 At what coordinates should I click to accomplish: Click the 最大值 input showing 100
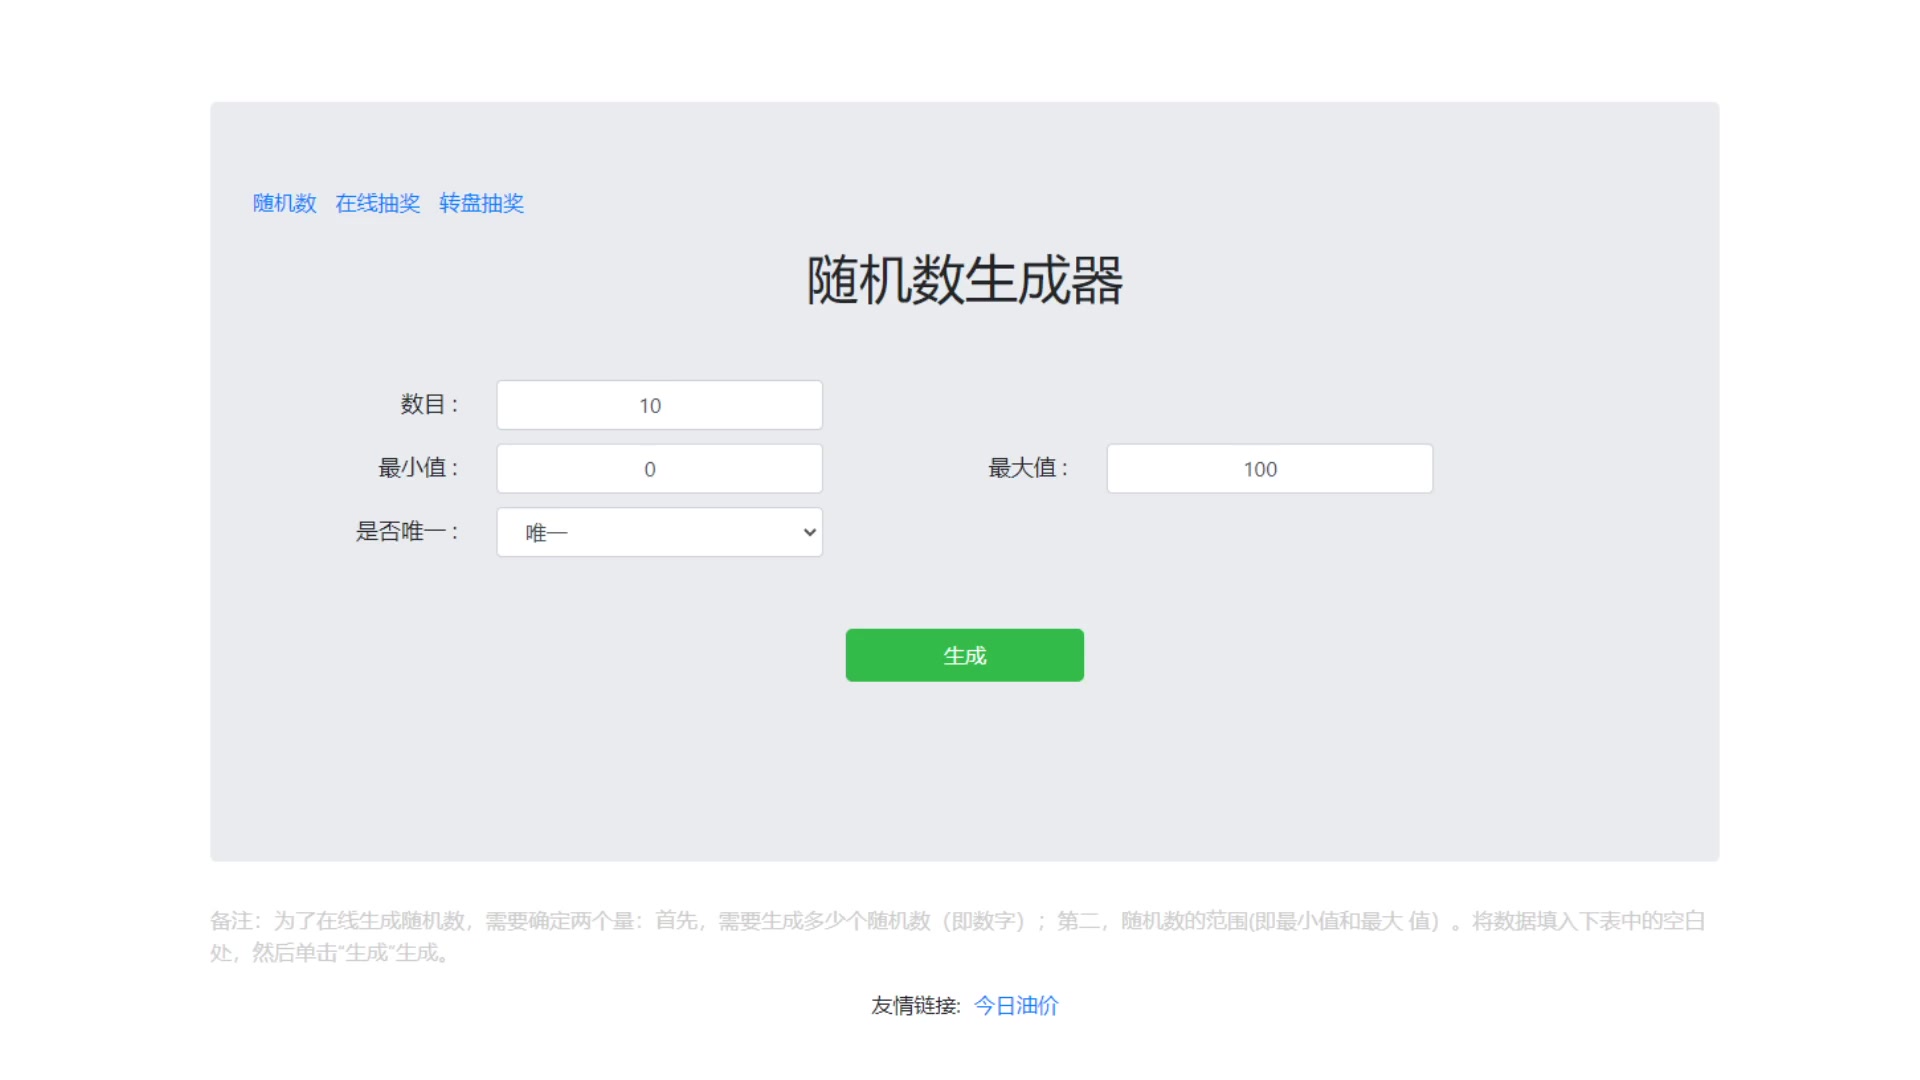click(x=1269, y=468)
